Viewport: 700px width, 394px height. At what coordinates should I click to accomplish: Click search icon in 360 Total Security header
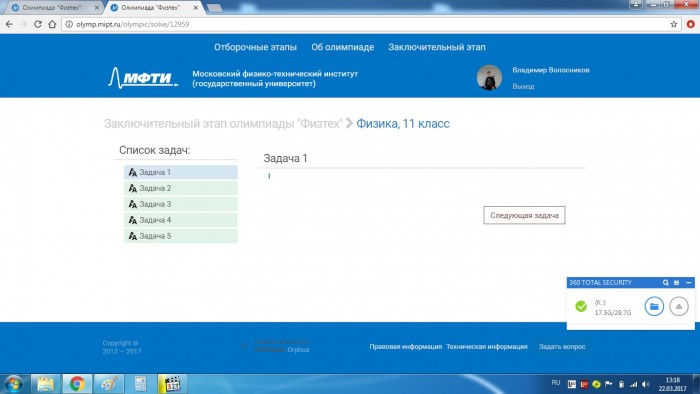pyautogui.click(x=666, y=282)
